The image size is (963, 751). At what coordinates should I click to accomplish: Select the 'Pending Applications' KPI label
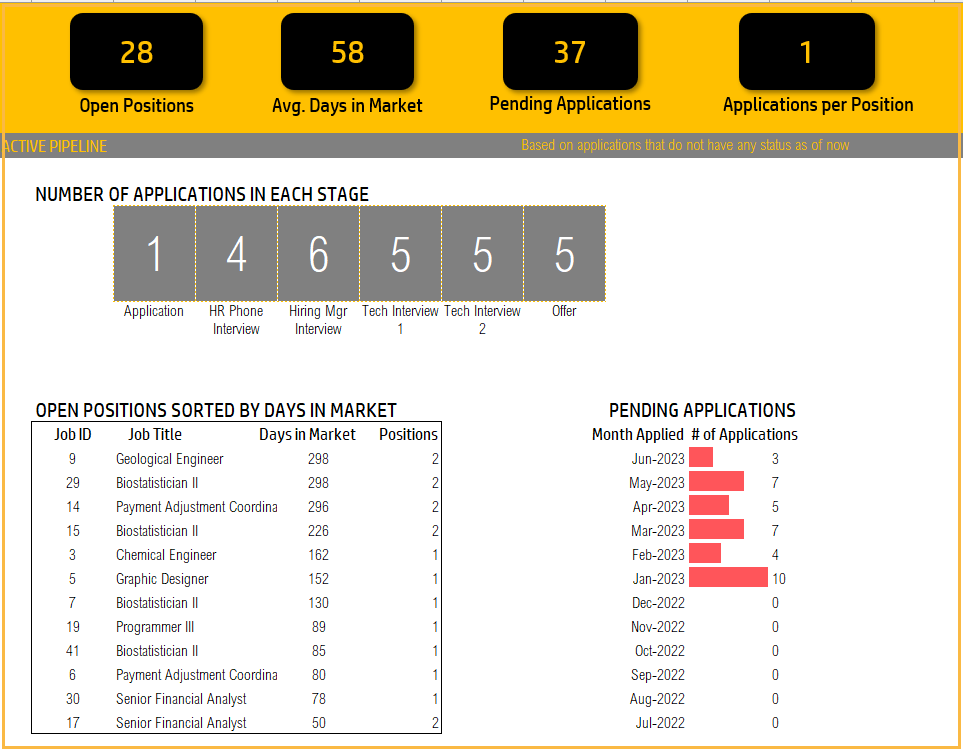pyautogui.click(x=570, y=104)
